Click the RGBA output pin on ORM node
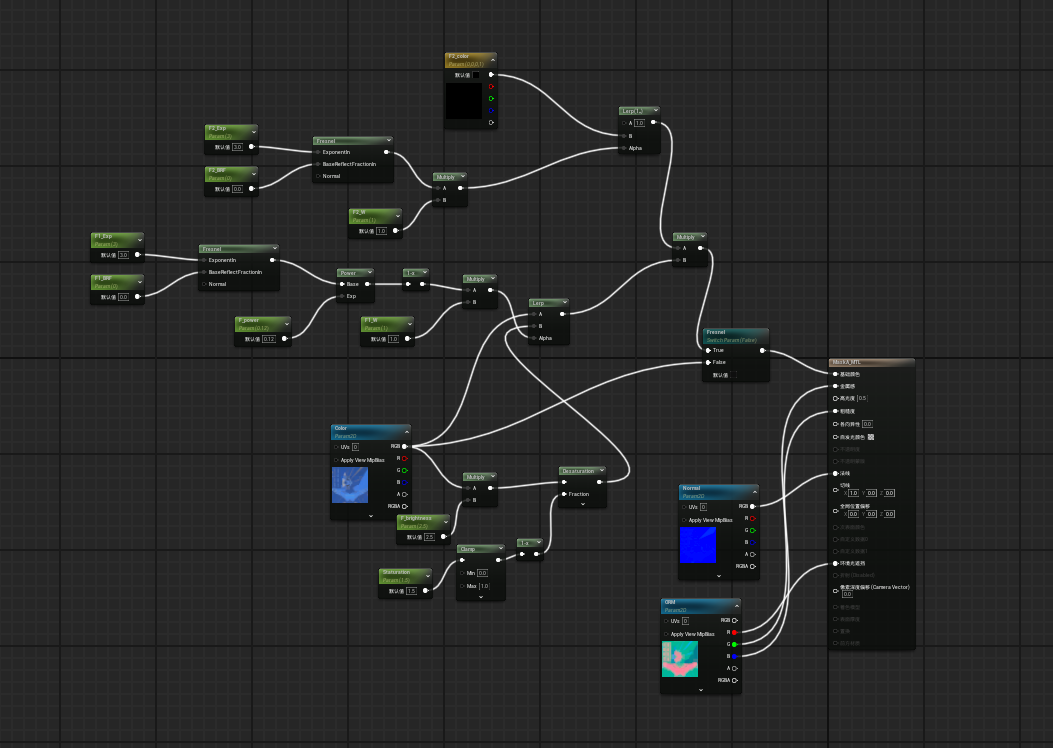The image size is (1053, 748). coord(735,681)
